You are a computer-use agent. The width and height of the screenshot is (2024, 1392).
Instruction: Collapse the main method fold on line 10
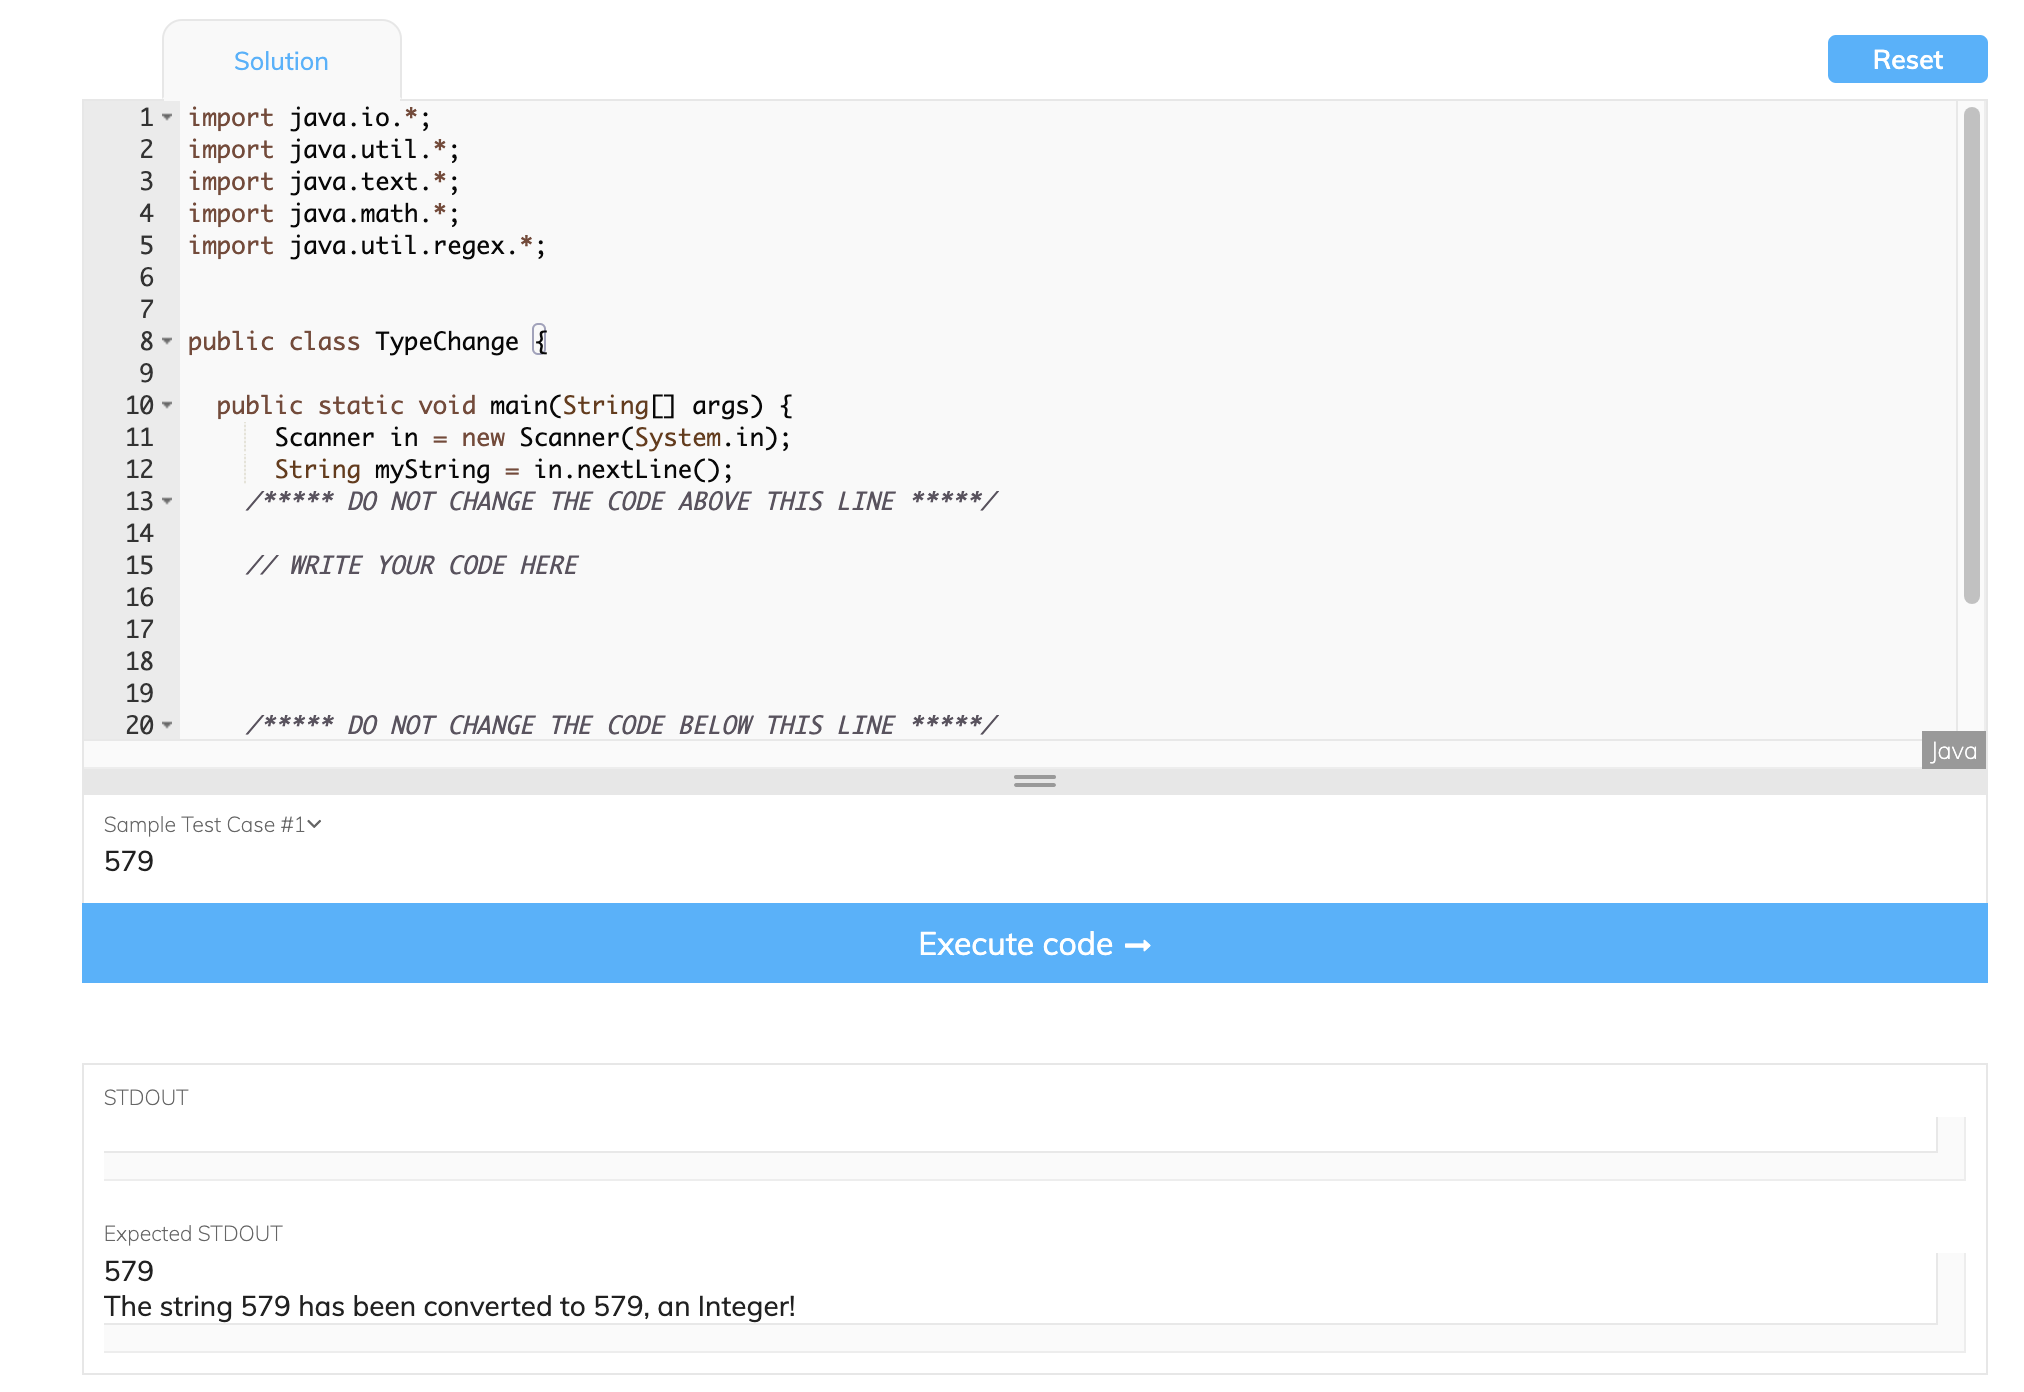pyautogui.click(x=167, y=406)
